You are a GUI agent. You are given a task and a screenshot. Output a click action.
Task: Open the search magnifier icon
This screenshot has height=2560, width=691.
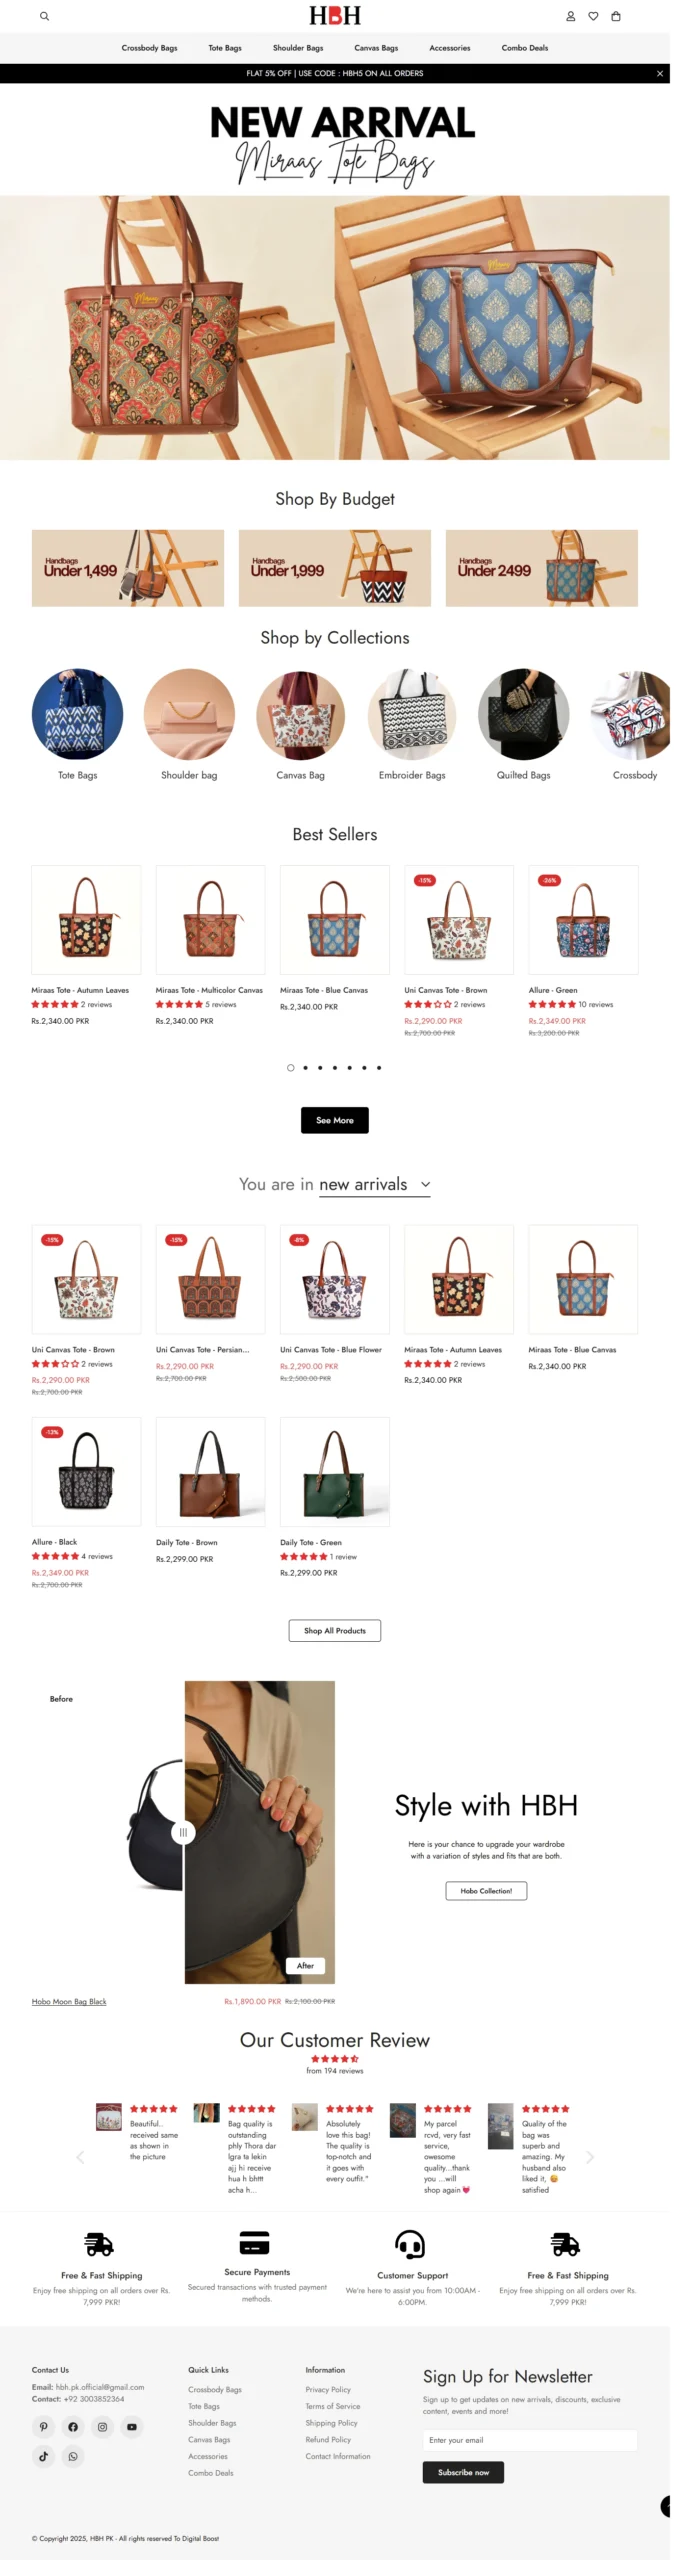coord(44,16)
